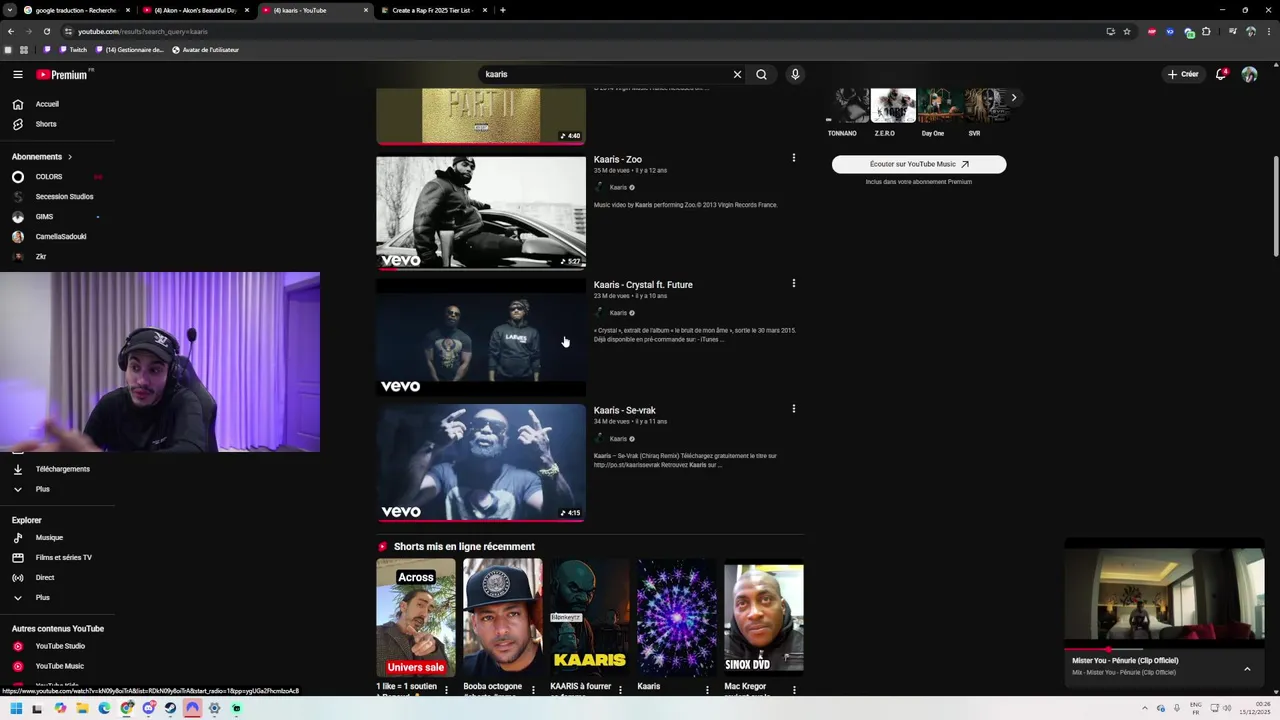The image size is (1280, 720).
Task: Open the Créer button
Action: coord(1183,74)
